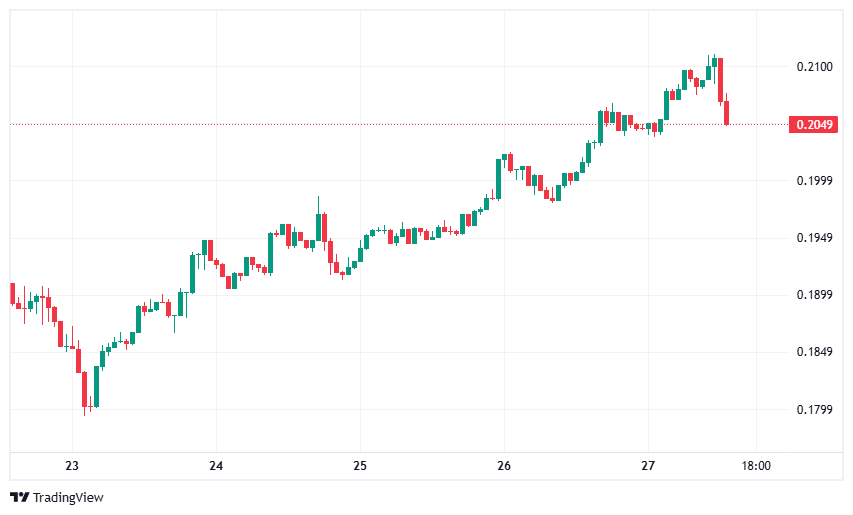
Task: Select the tall green candle above date 26
Action: 497,176
